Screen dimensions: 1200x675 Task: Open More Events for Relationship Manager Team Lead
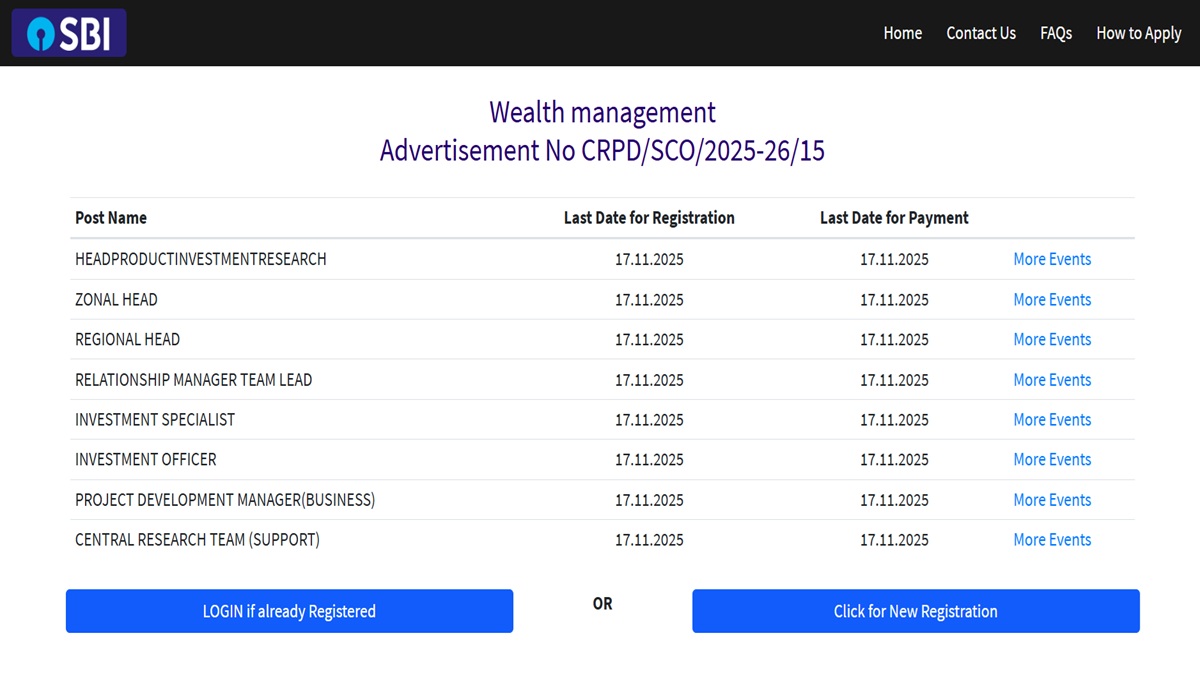click(1052, 380)
